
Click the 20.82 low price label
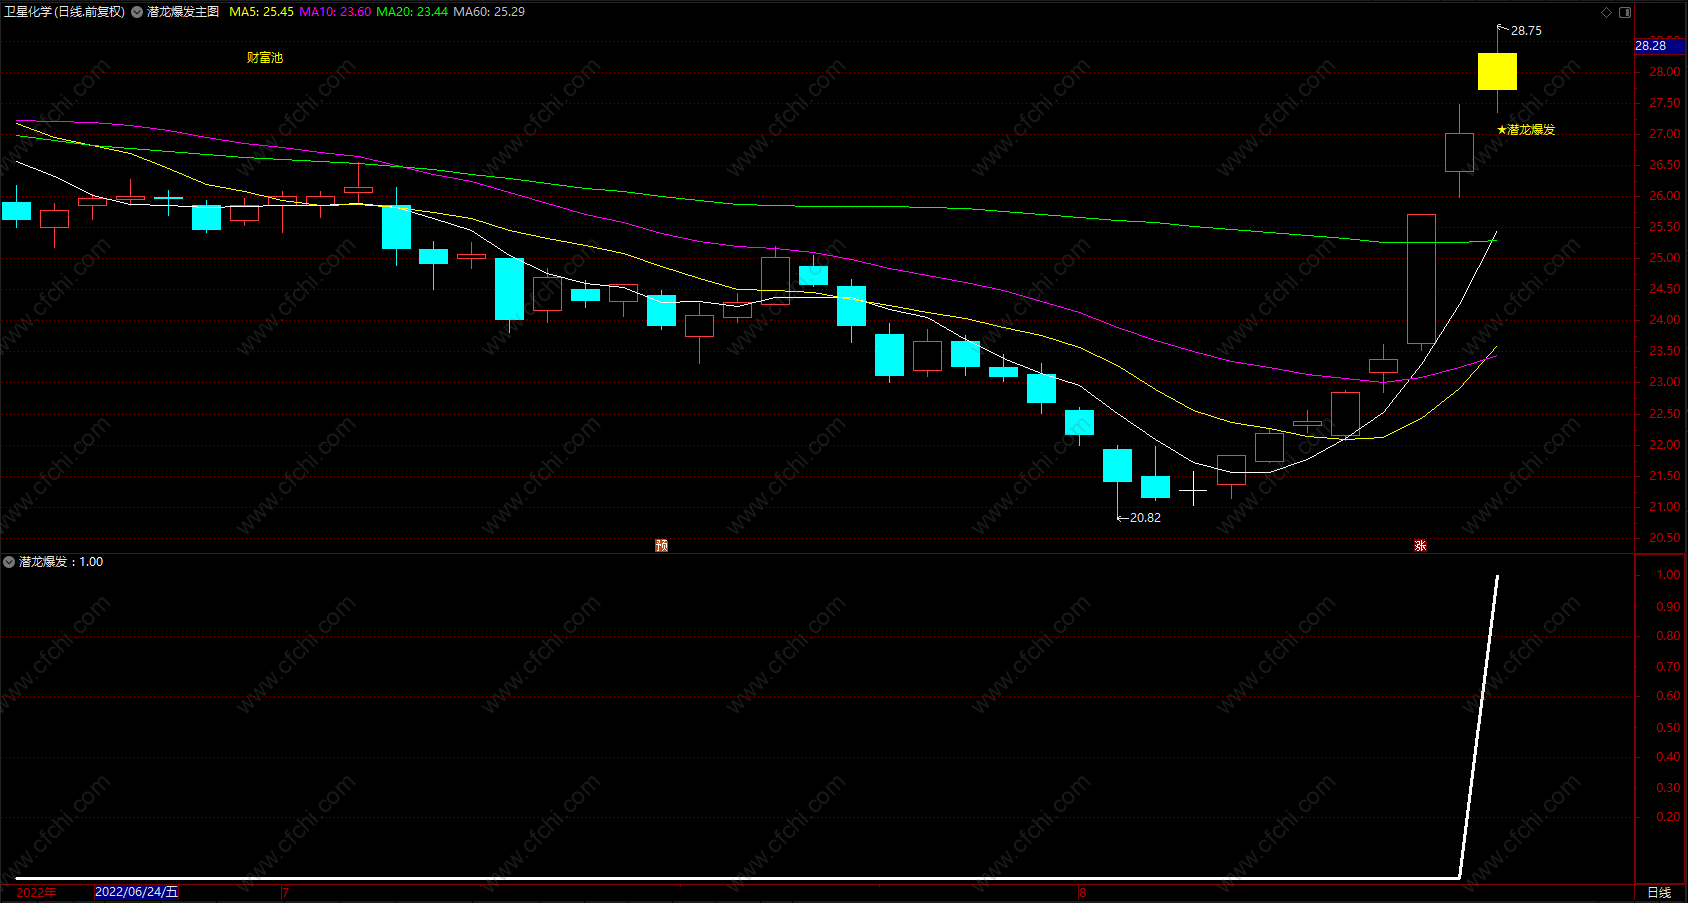1145,518
